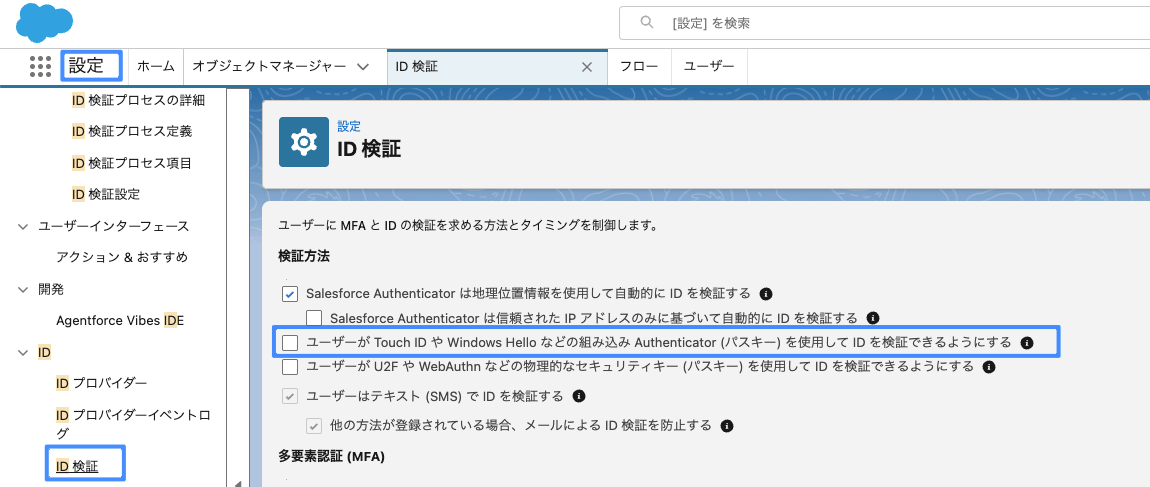1150x487 pixels.
Task: Enable trusted IP address only verification
Action: click(315, 318)
